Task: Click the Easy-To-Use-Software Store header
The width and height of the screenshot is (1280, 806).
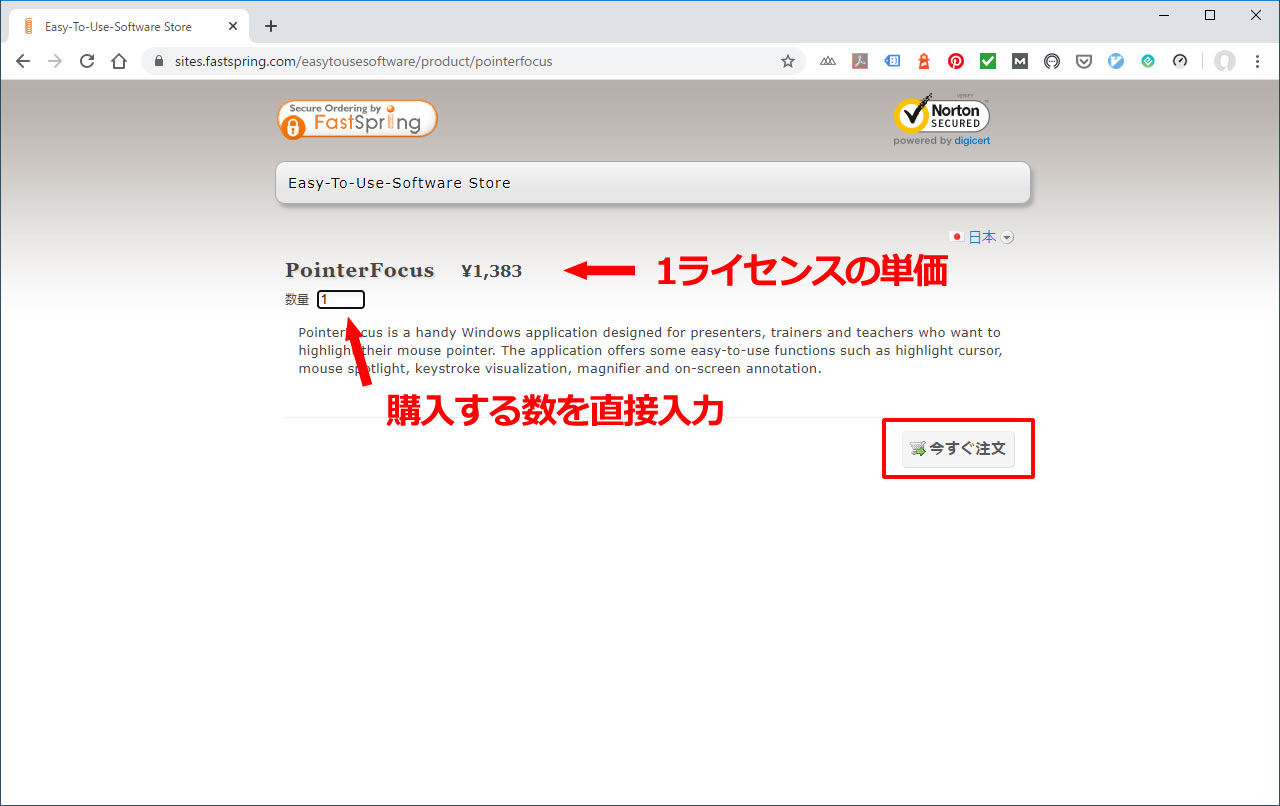Action: point(653,183)
